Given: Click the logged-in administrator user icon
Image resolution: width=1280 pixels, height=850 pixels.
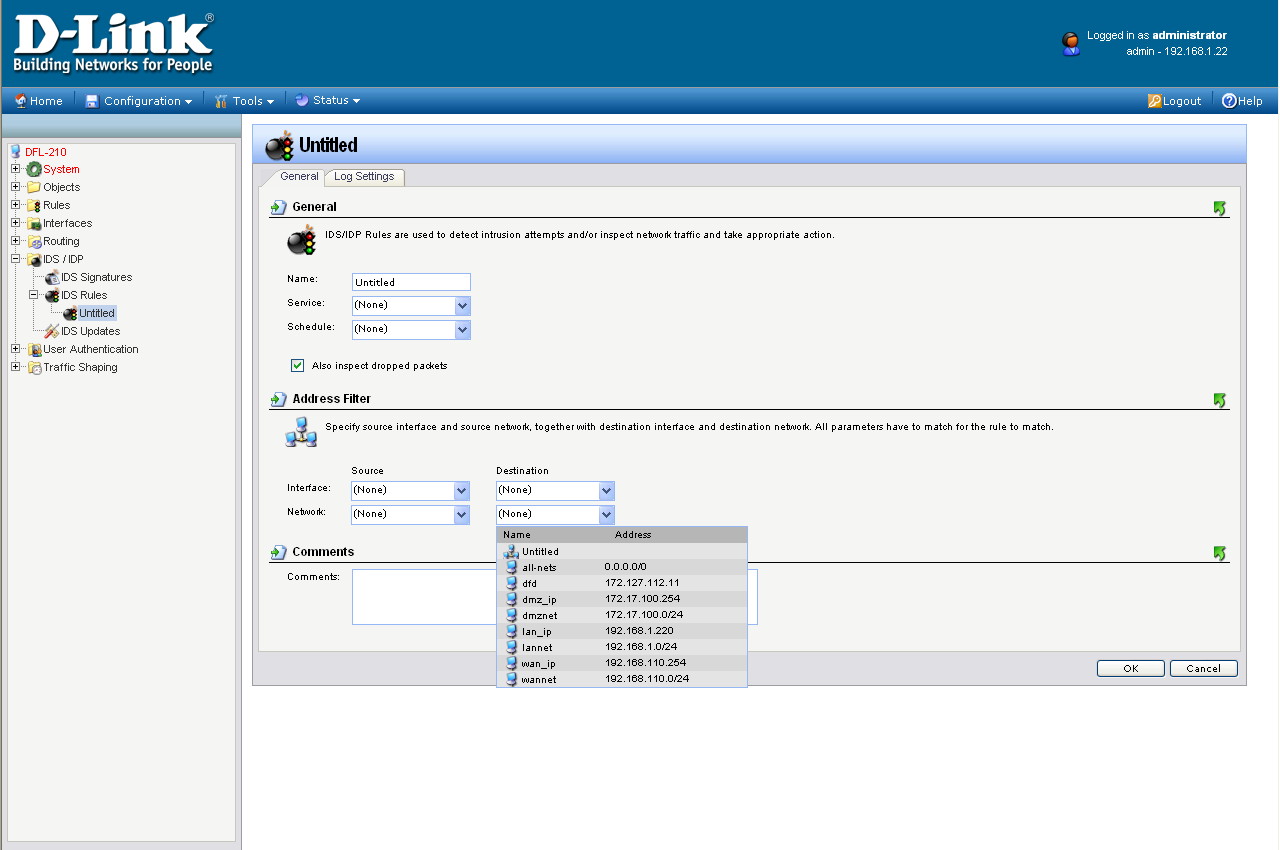Looking at the screenshot, I should (x=1071, y=43).
